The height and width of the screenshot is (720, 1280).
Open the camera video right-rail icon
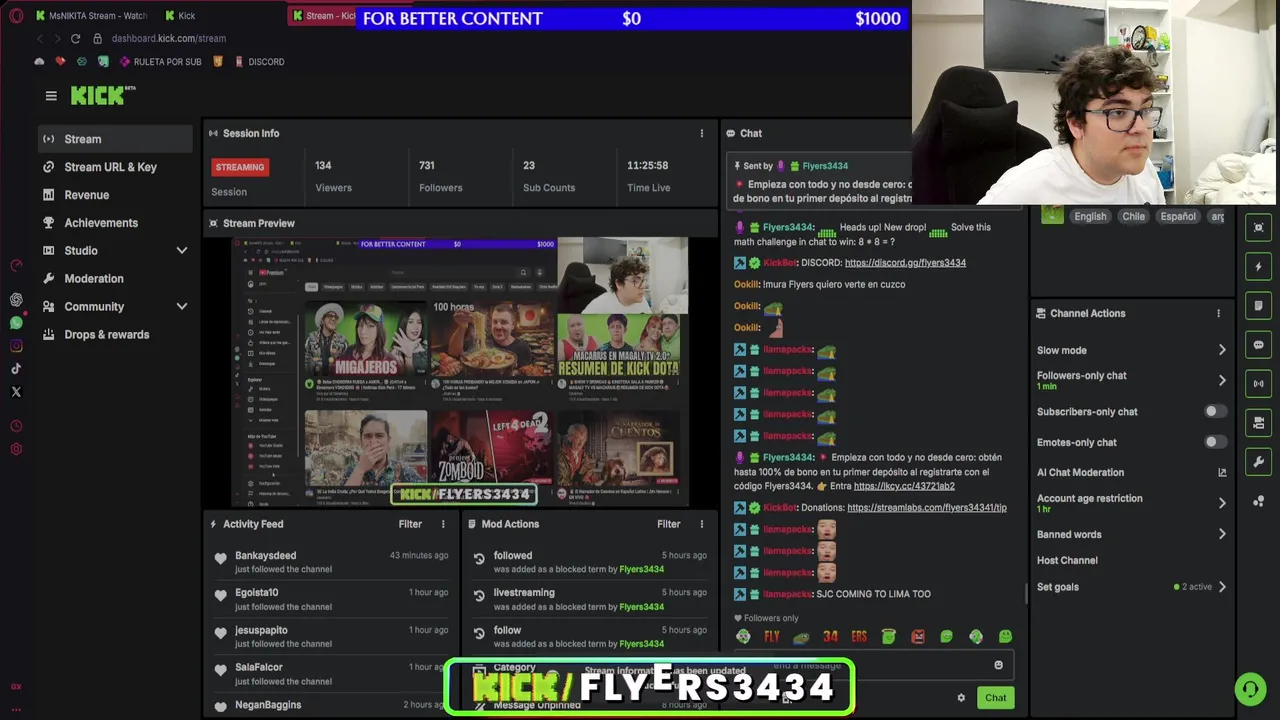[x=1258, y=422]
